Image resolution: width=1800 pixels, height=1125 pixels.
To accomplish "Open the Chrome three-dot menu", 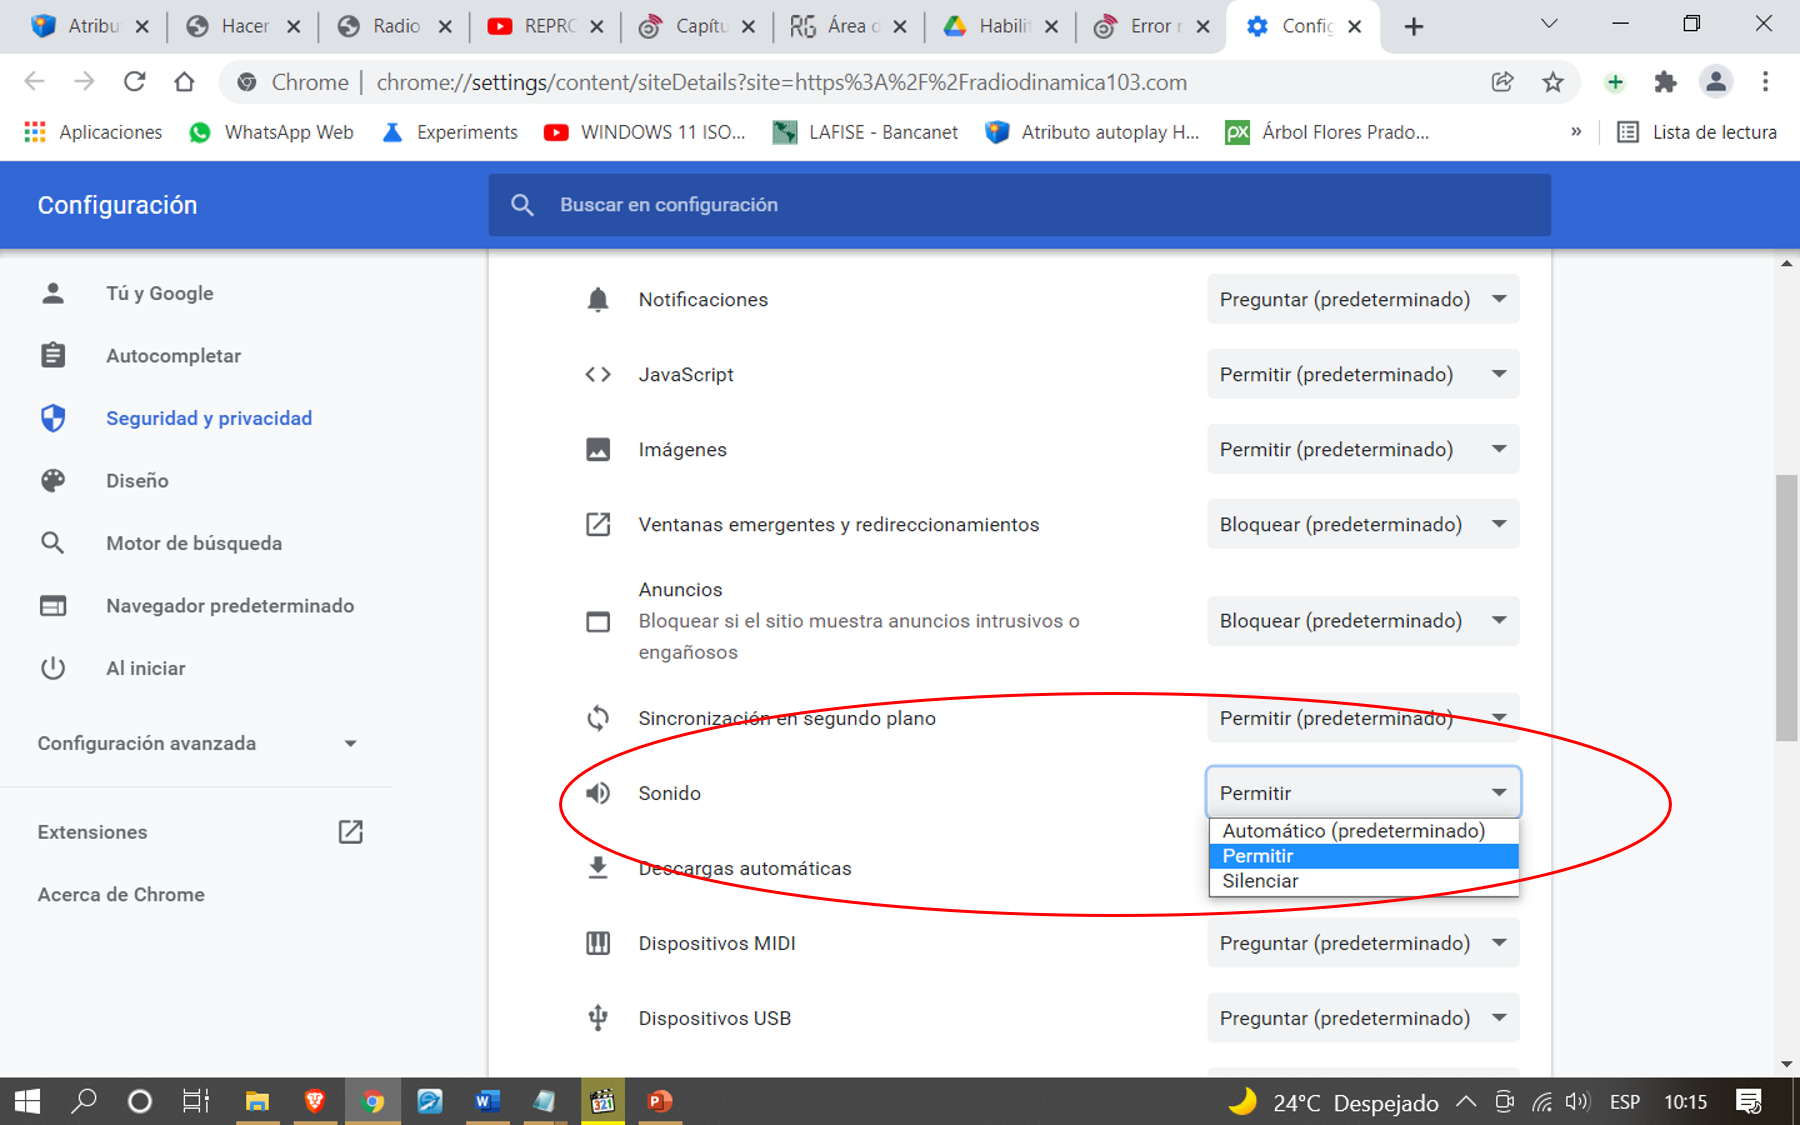I will coord(1765,82).
